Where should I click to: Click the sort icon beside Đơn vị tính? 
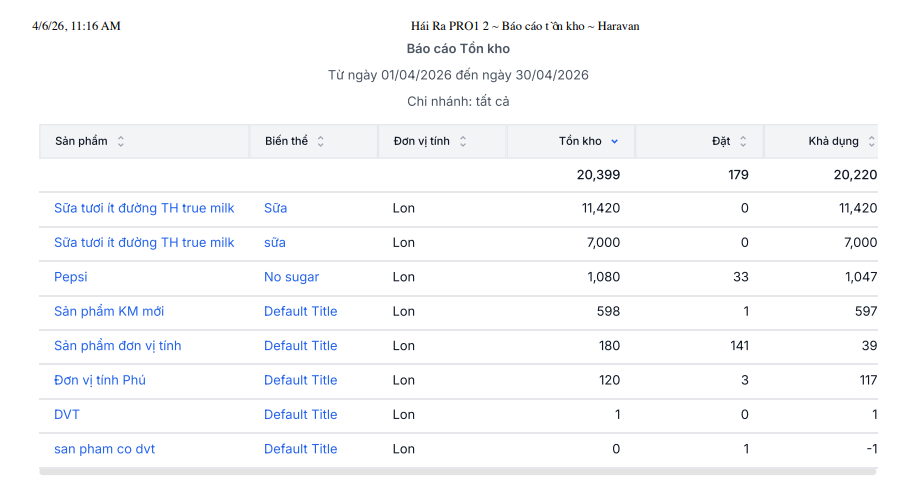463,142
